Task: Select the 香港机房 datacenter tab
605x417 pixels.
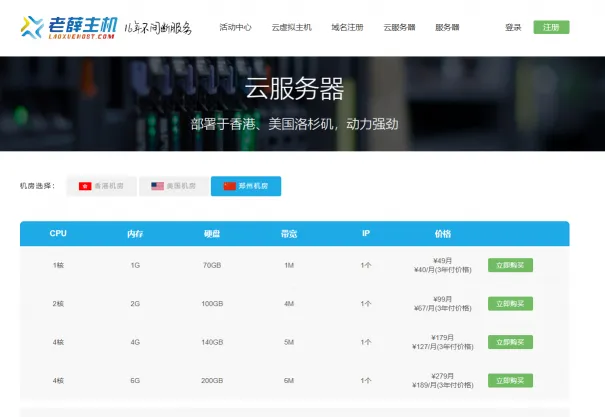Action: tap(102, 186)
